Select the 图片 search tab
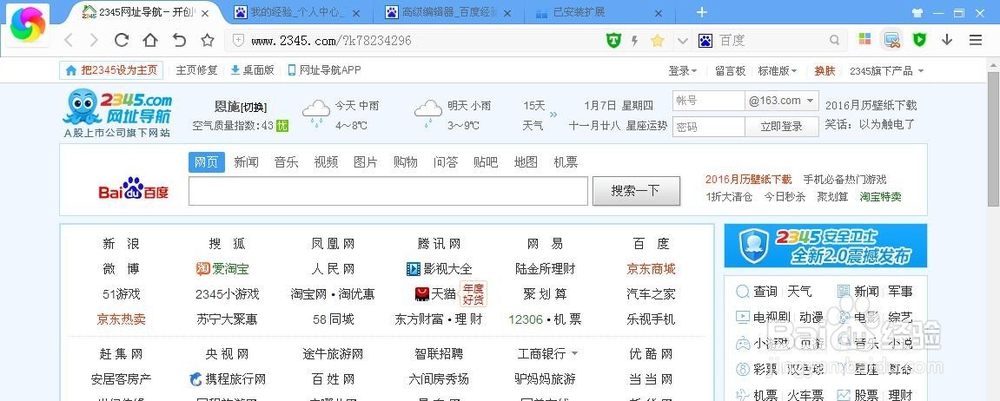The width and height of the screenshot is (1000, 401). [x=365, y=162]
